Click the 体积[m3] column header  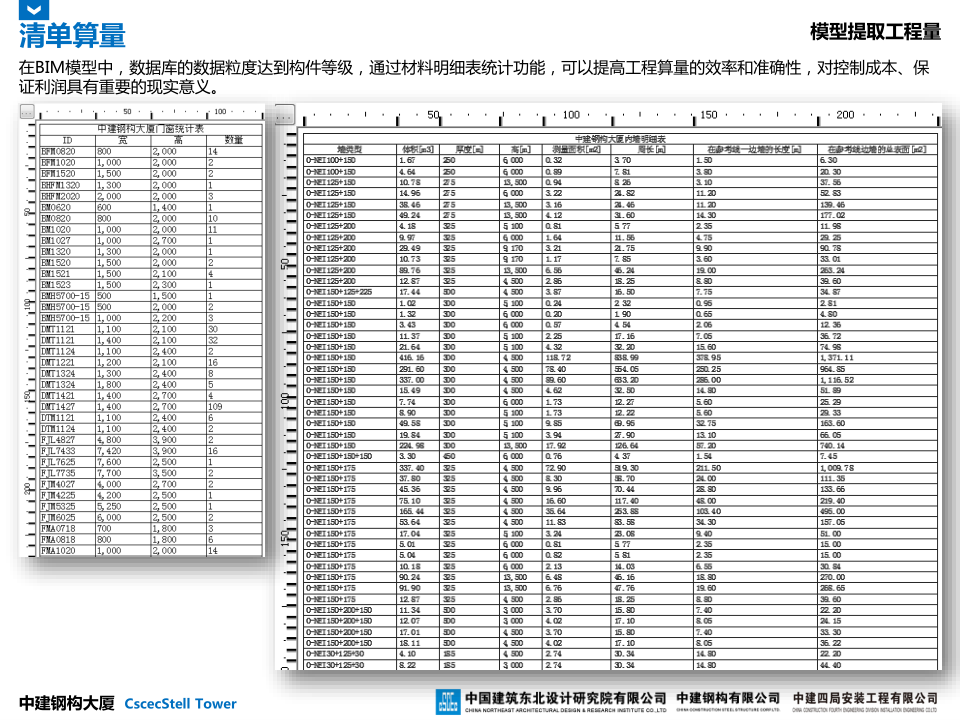click(x=418, y=149)
